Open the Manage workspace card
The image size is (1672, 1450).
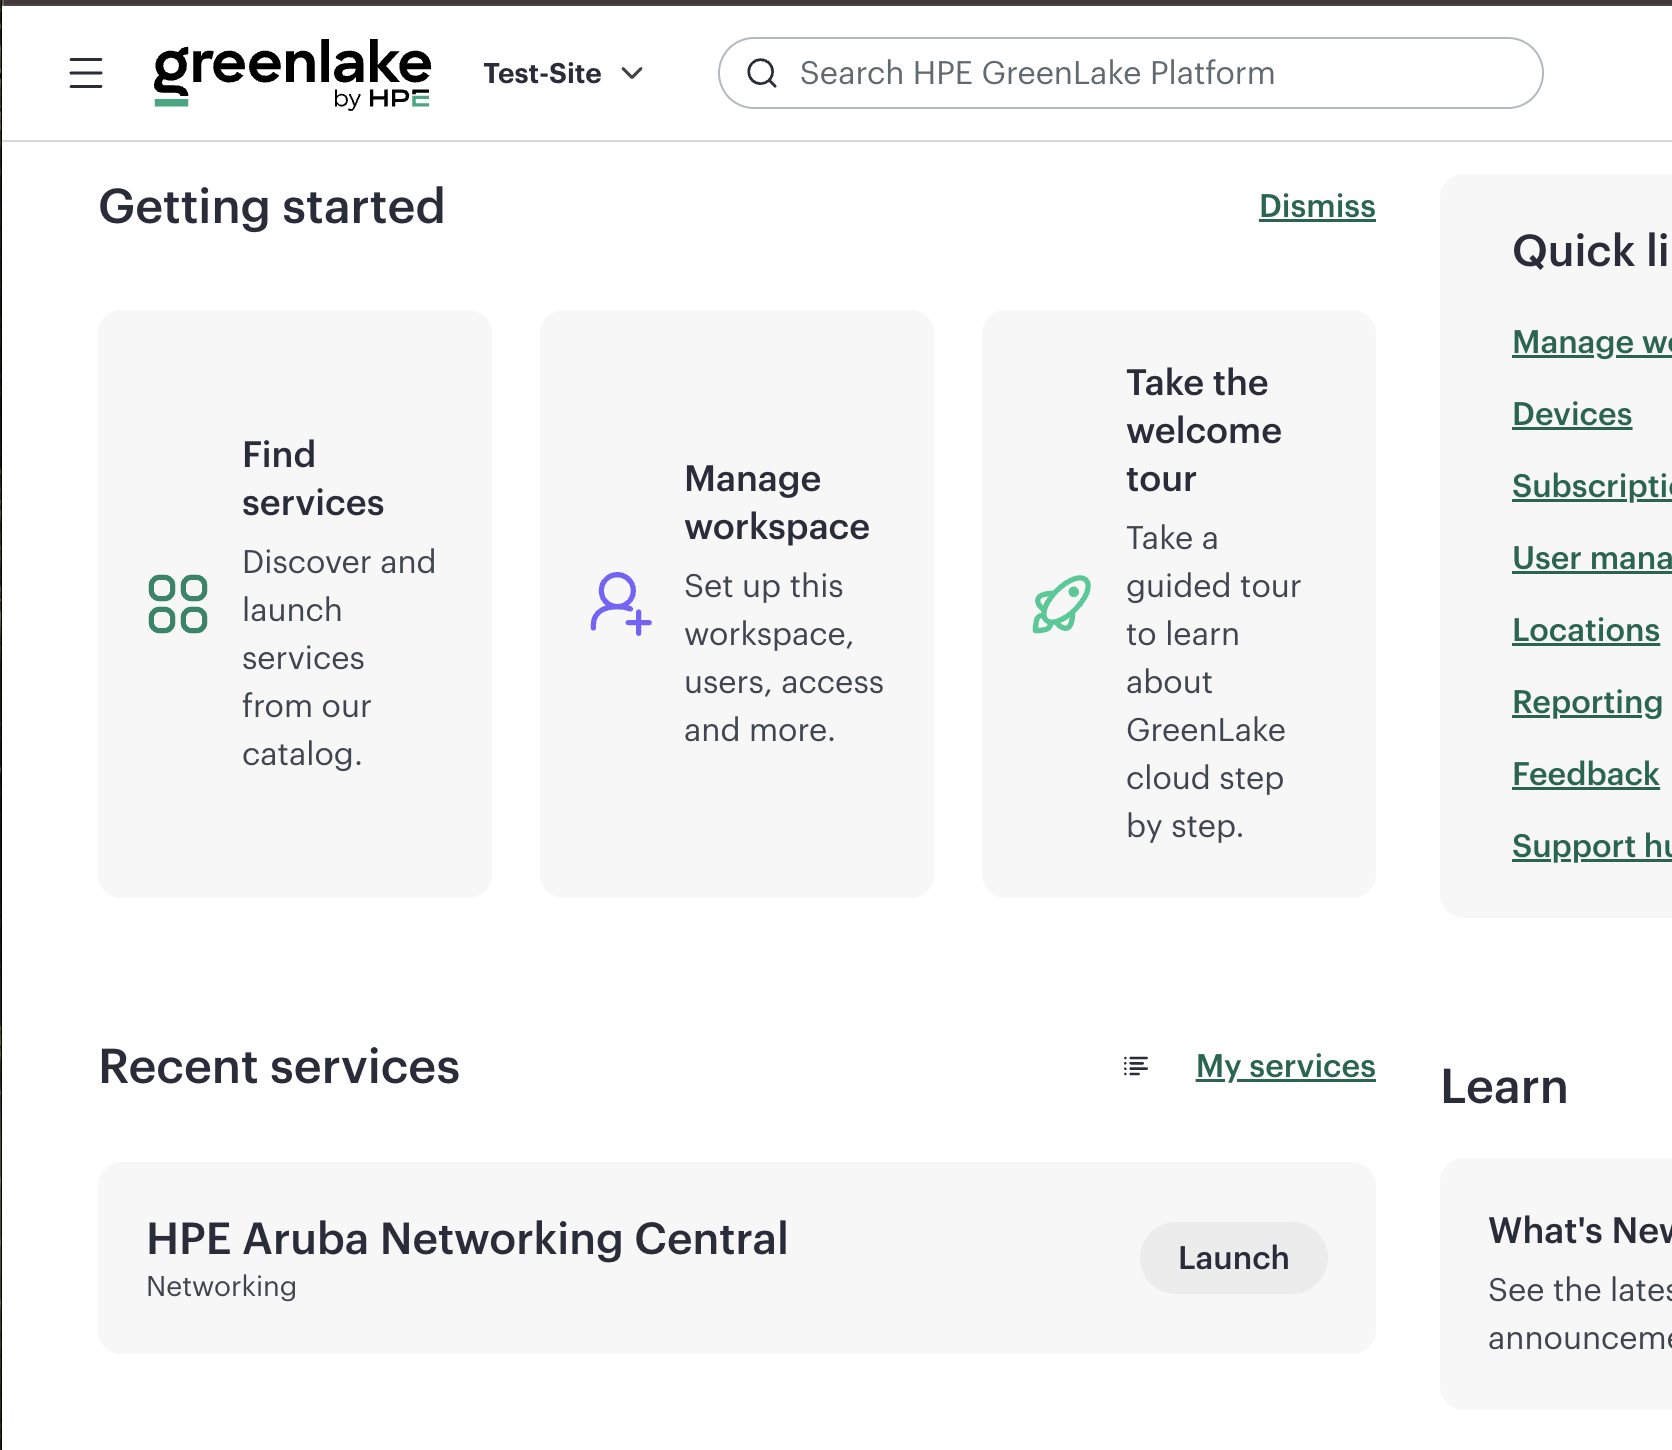pos(737,604)
